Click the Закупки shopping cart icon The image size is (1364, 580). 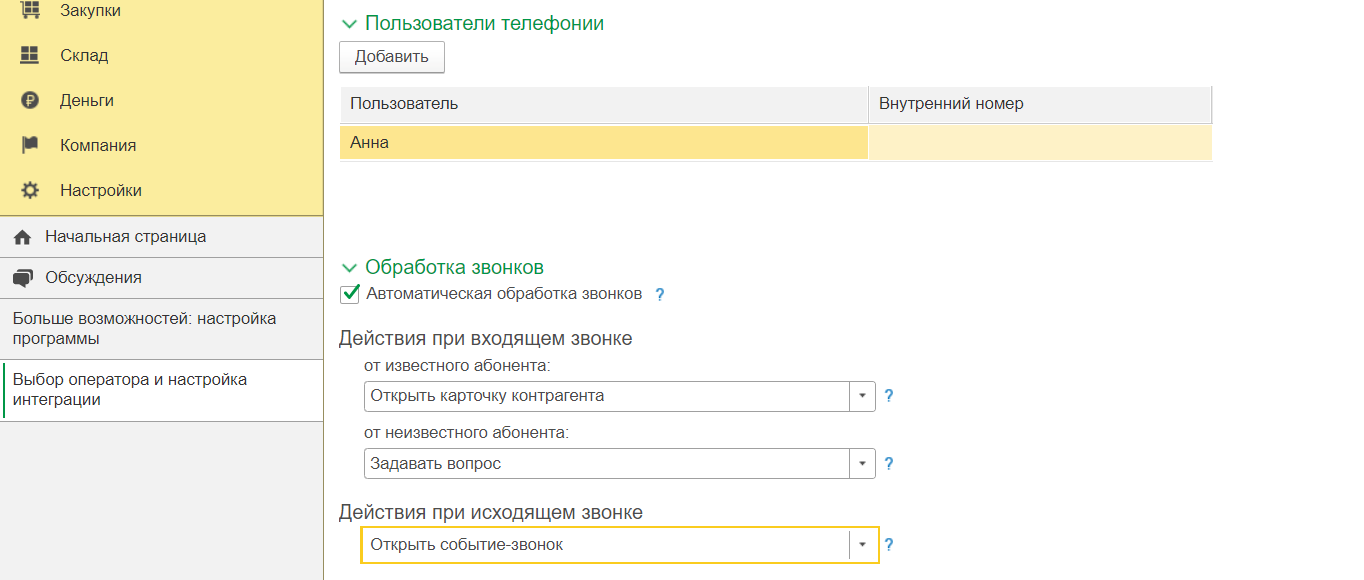30,10
